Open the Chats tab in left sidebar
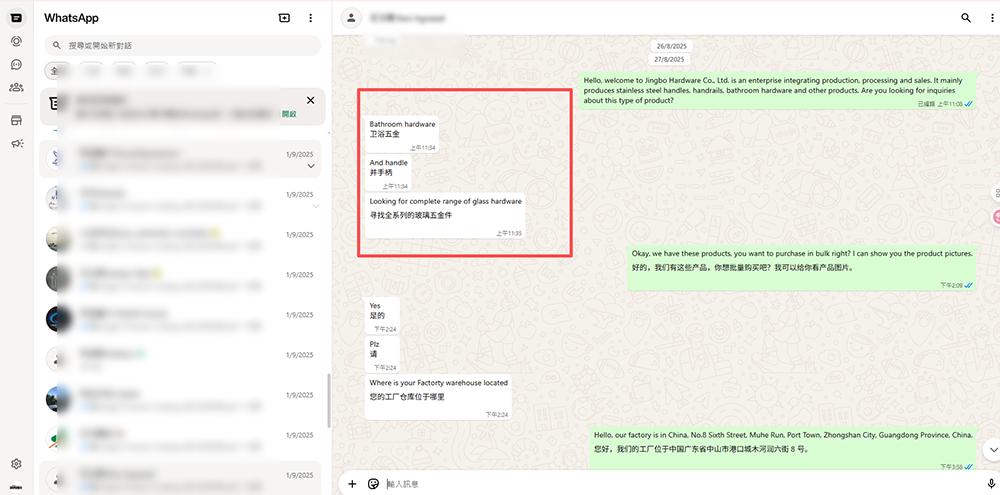The height and width of the screenshot is (495, 1000). pyautogui.click(x=17, y=18)
